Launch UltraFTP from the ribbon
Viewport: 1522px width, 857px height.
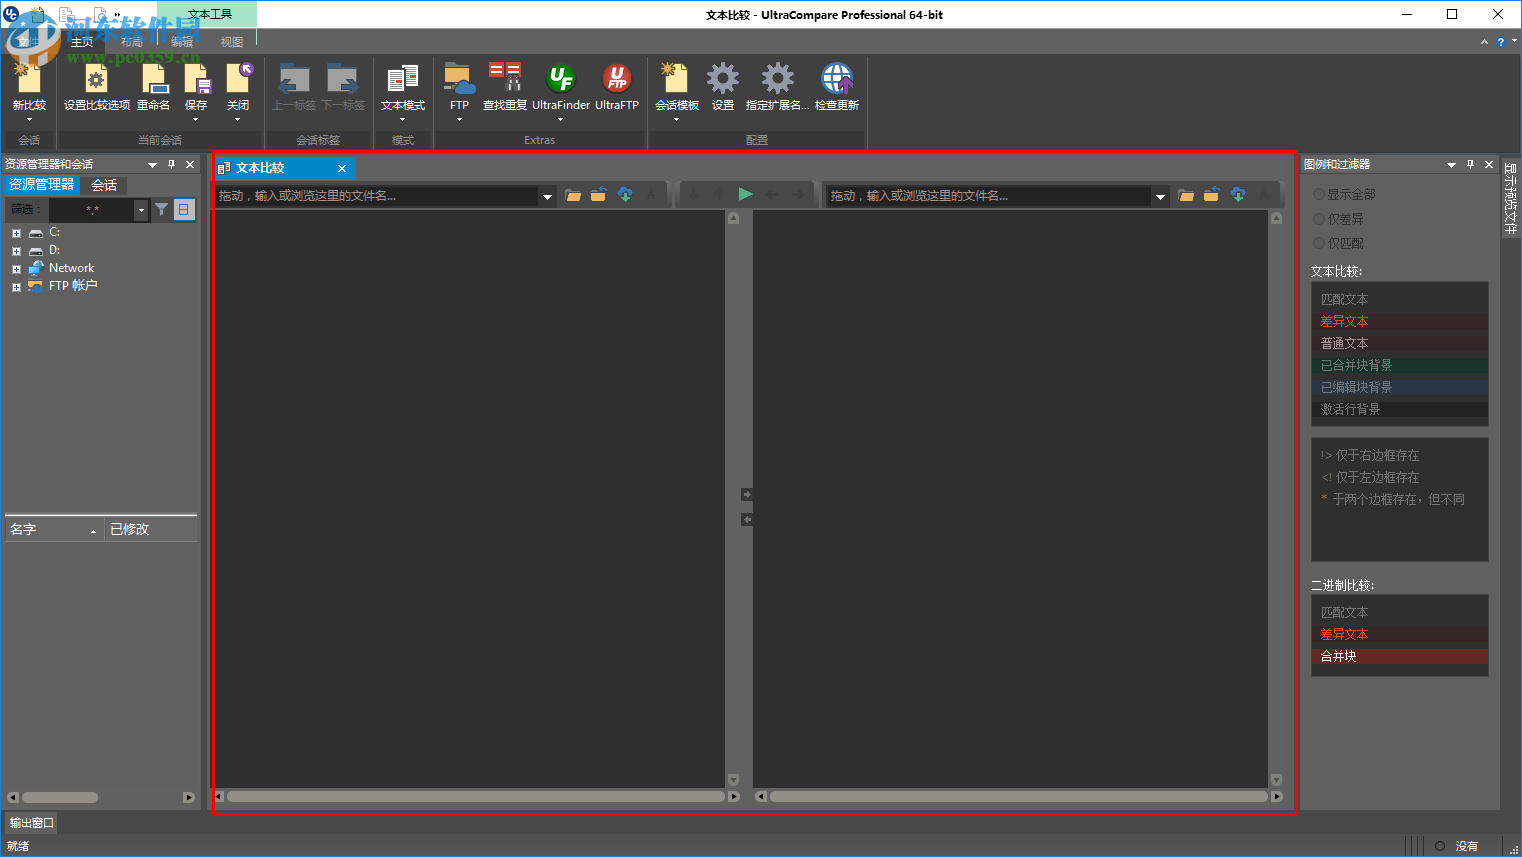click(617, 87)
